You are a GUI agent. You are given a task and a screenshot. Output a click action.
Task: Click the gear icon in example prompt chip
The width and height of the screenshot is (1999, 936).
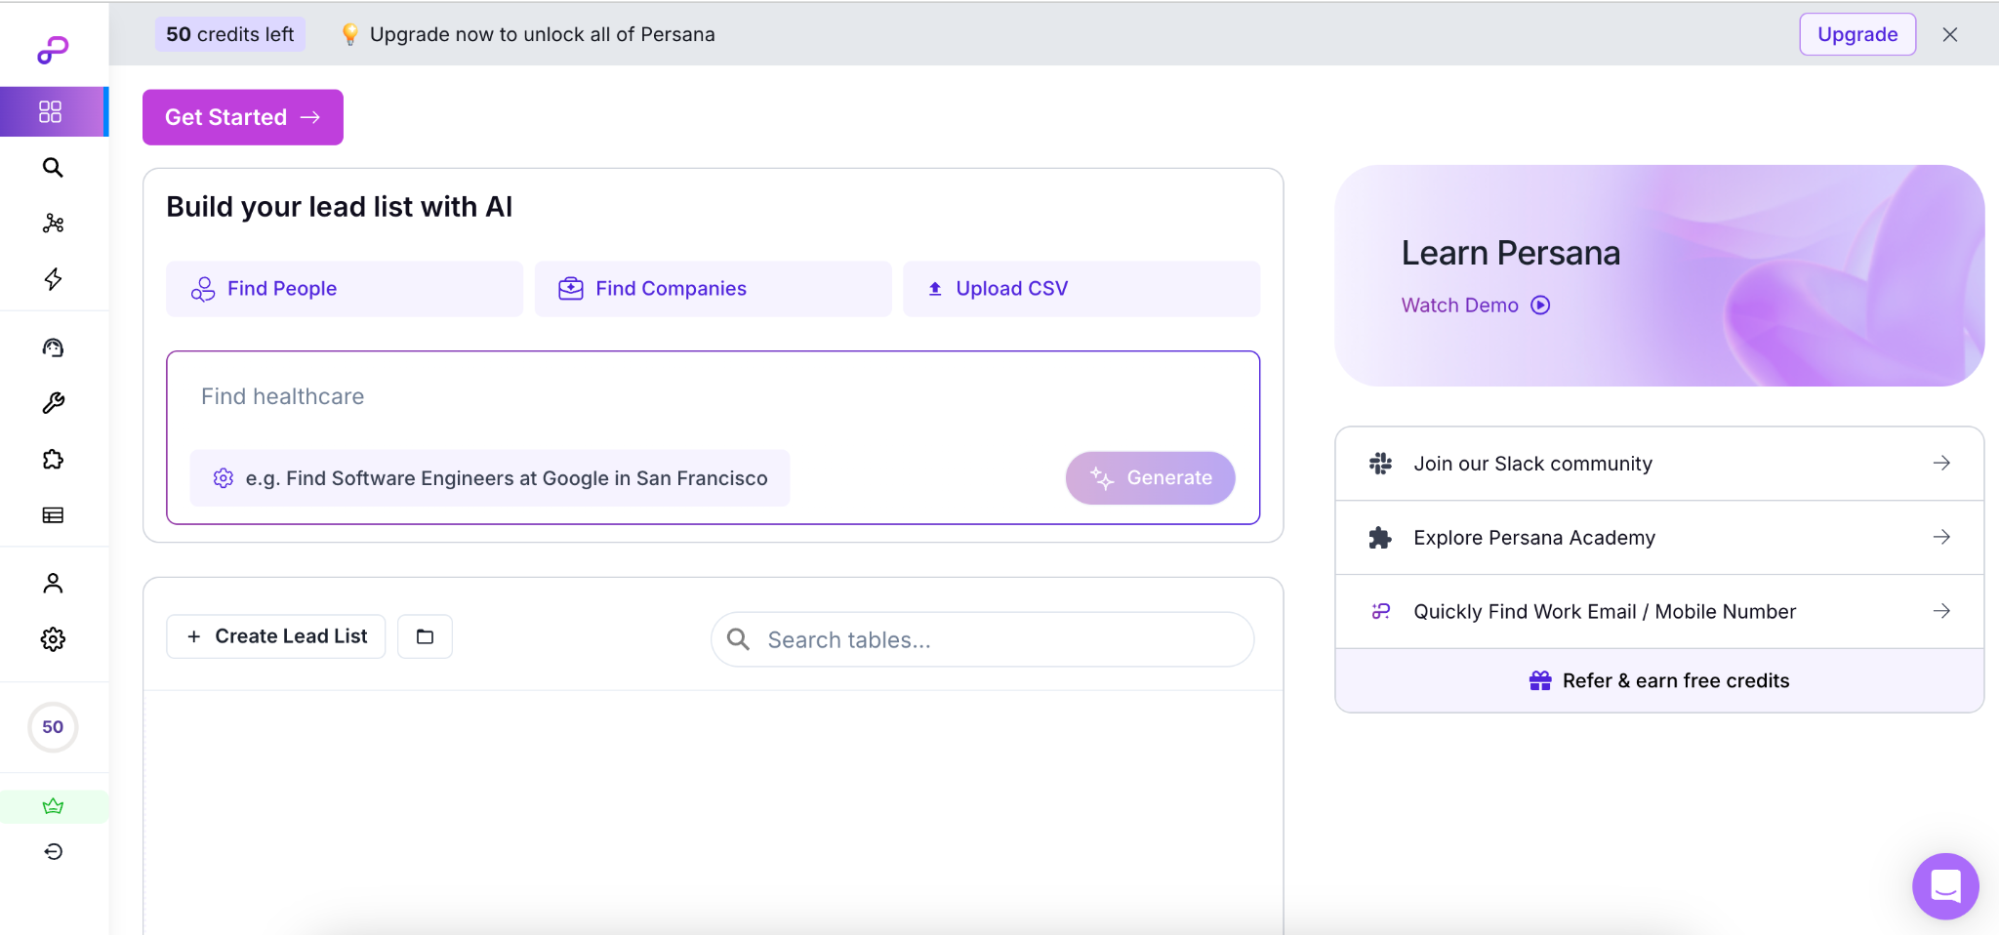223,478
